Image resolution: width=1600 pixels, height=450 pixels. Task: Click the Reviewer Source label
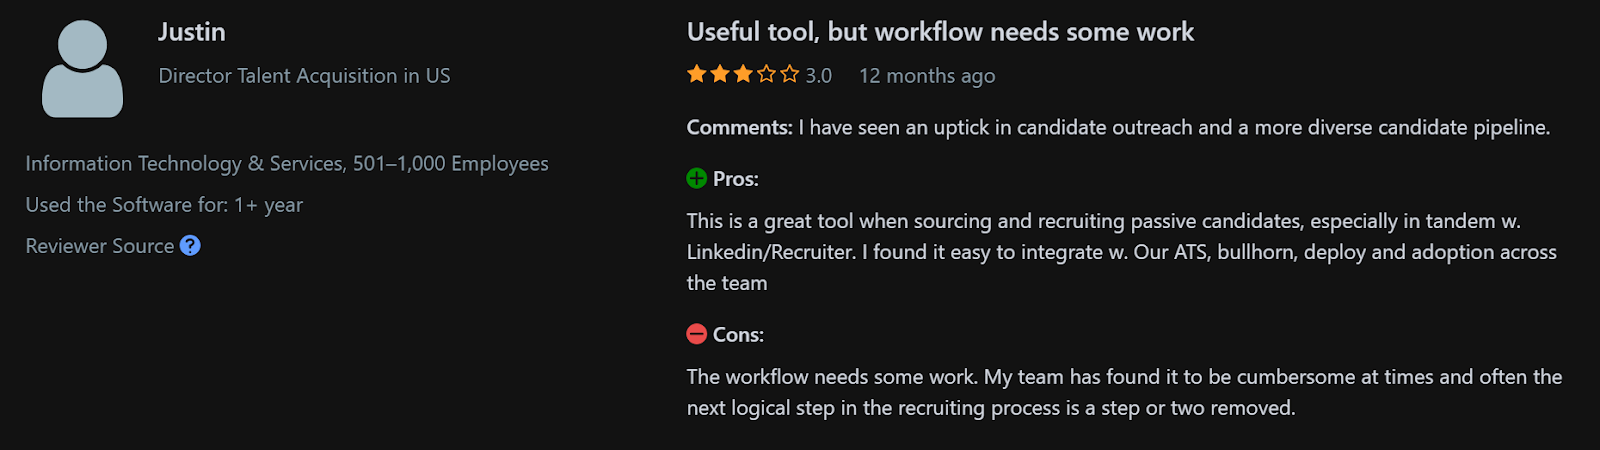point(100,246)
